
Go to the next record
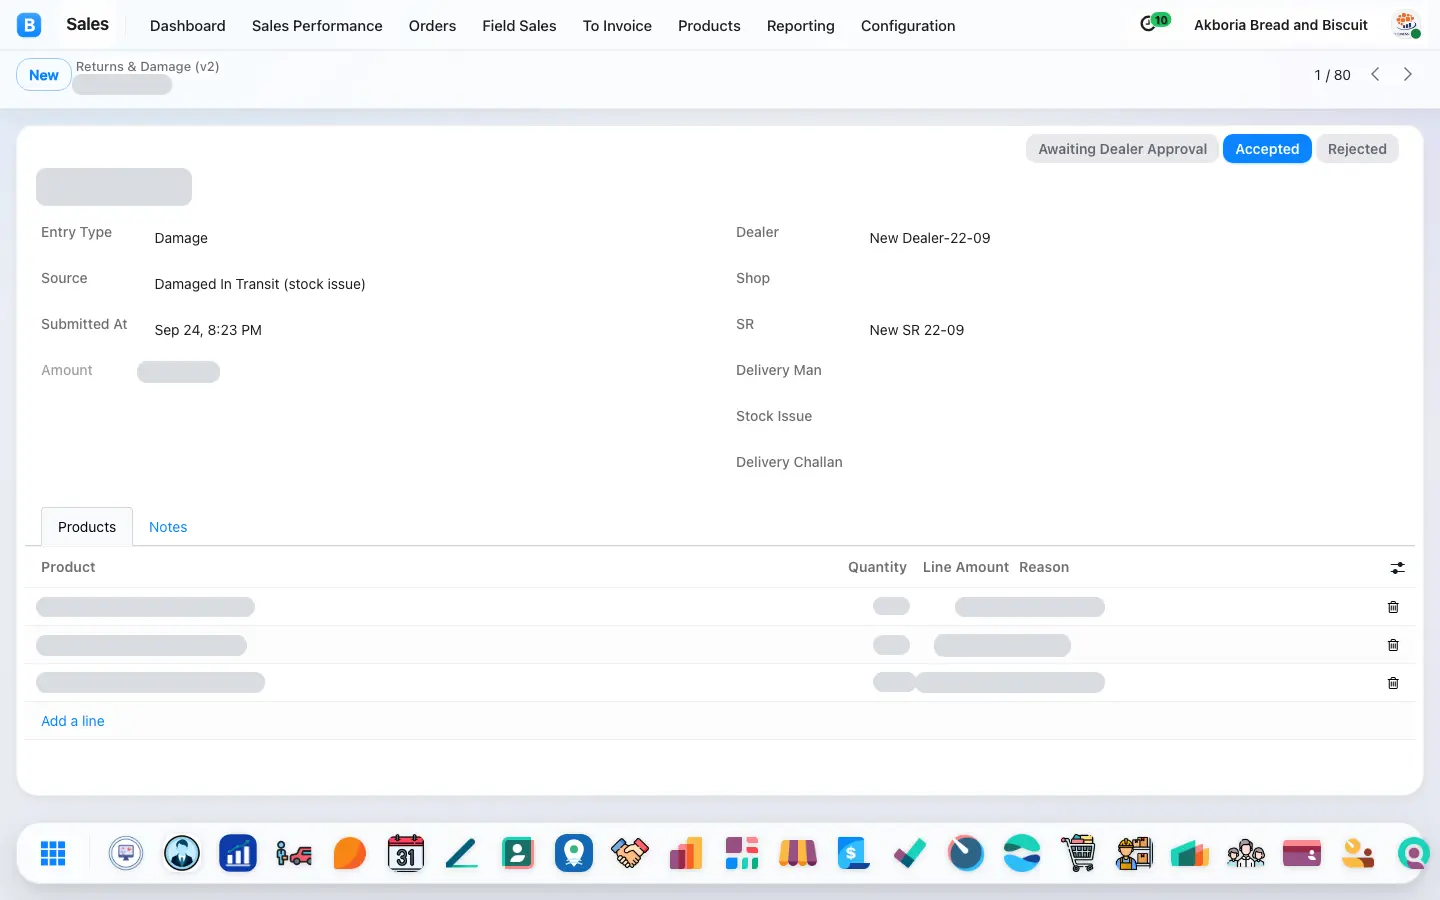coord(1408,75)
